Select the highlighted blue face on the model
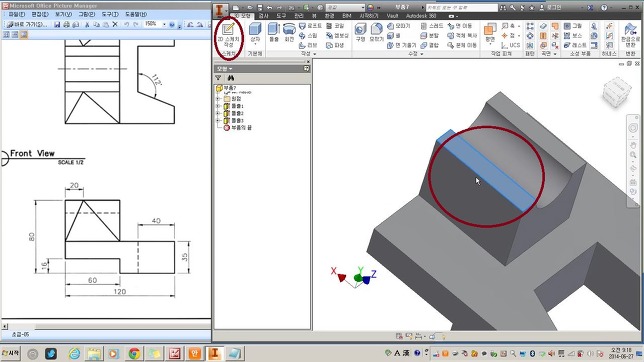Image resolution: width=644 pixels, height=362 pixels. coord(487,170)
